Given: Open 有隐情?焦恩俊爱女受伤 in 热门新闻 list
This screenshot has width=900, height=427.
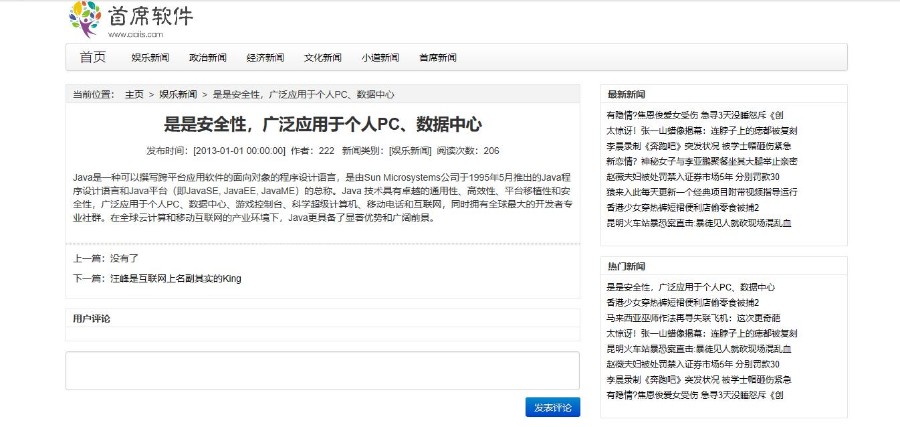Looking at the screenshot, I should pos(695,395).
